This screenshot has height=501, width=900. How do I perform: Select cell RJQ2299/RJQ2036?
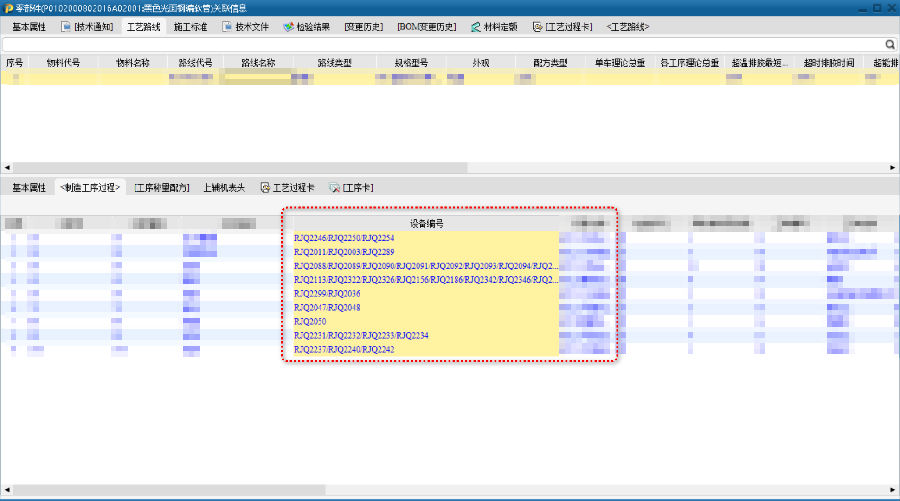(426, 293)
